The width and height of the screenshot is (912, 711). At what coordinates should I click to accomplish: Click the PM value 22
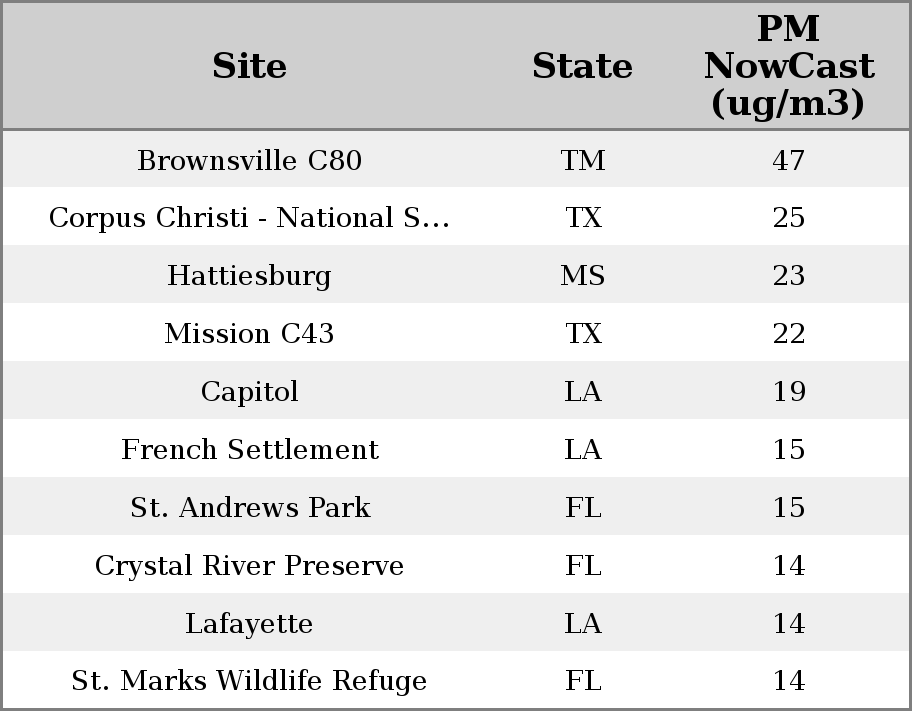click(788, 334)
